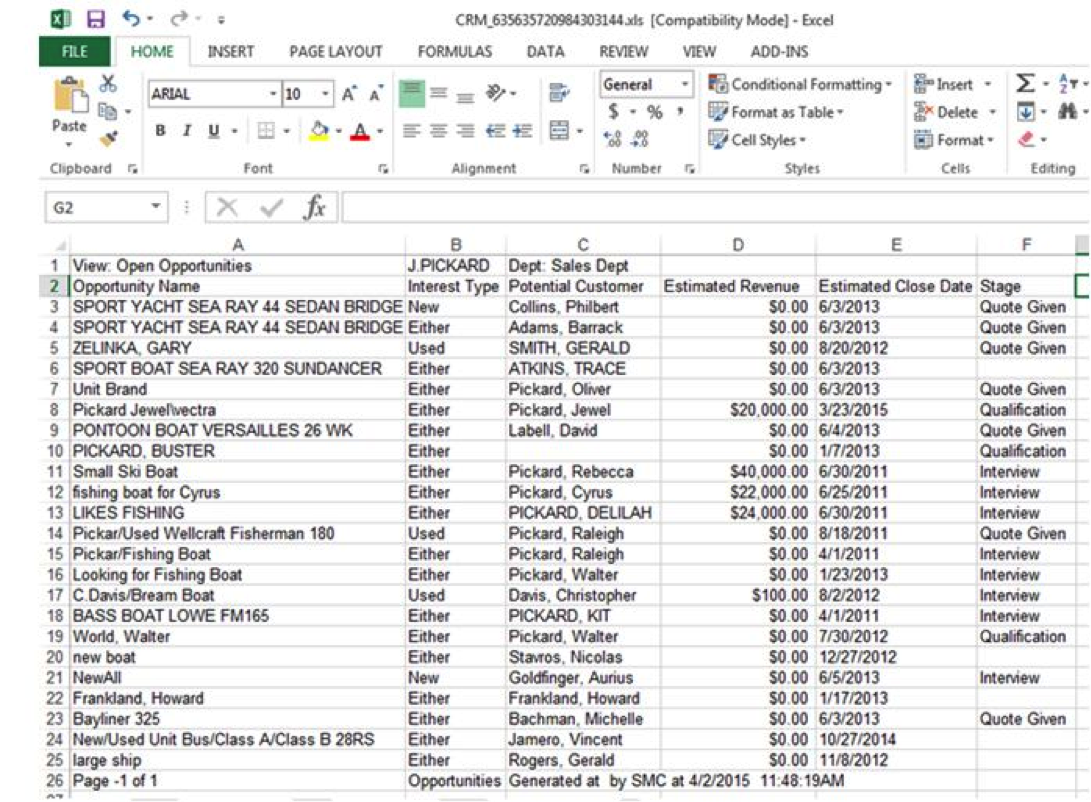
Task: Center text horizontally icon
Action: 438,131
